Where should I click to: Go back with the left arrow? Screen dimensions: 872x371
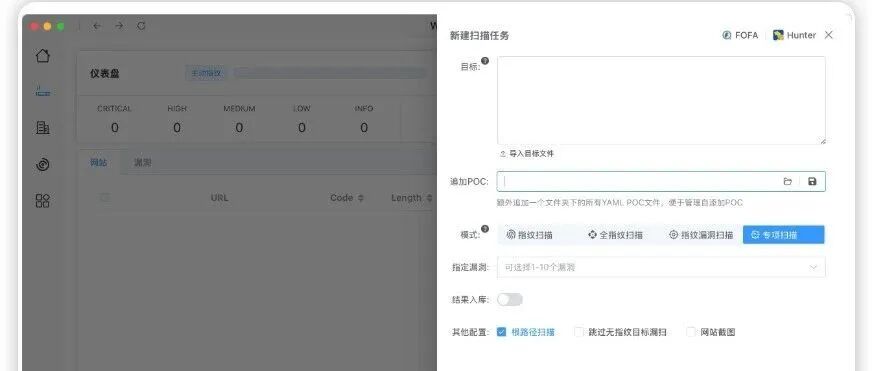97,26
